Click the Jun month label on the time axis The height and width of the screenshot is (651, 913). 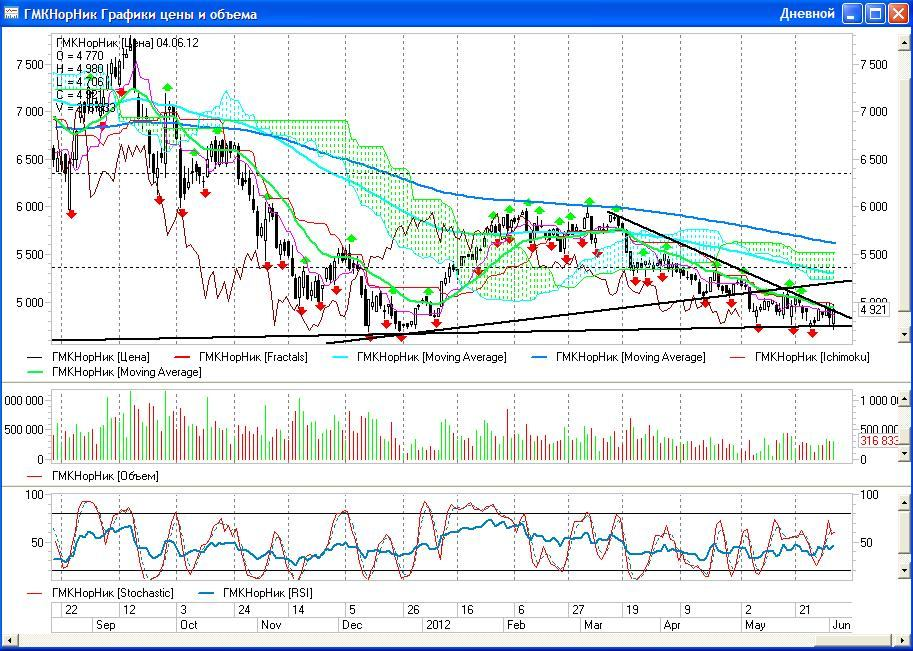[x=842, y=625]
